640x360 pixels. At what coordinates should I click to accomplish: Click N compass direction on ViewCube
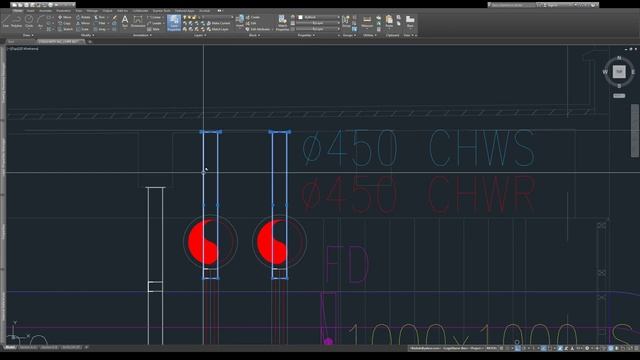coord(619,58)
